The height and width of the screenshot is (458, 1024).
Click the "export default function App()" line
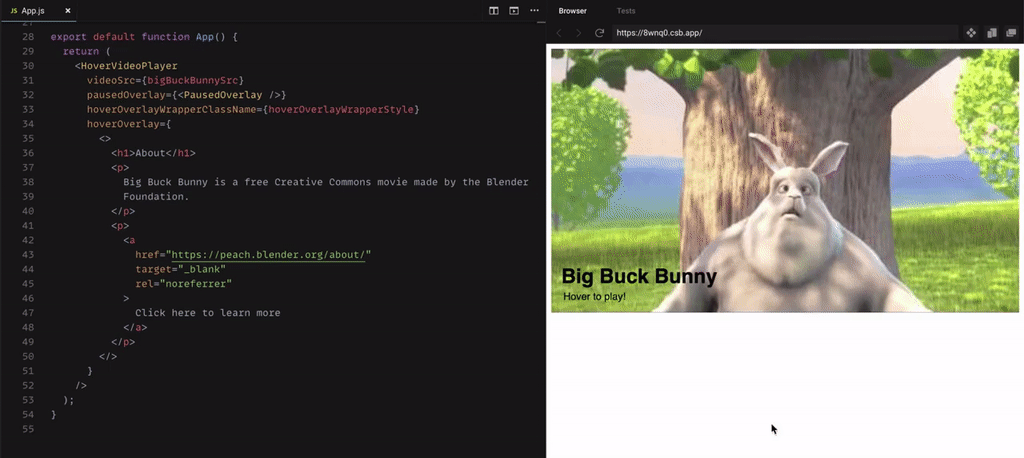[x=144, y=37]
